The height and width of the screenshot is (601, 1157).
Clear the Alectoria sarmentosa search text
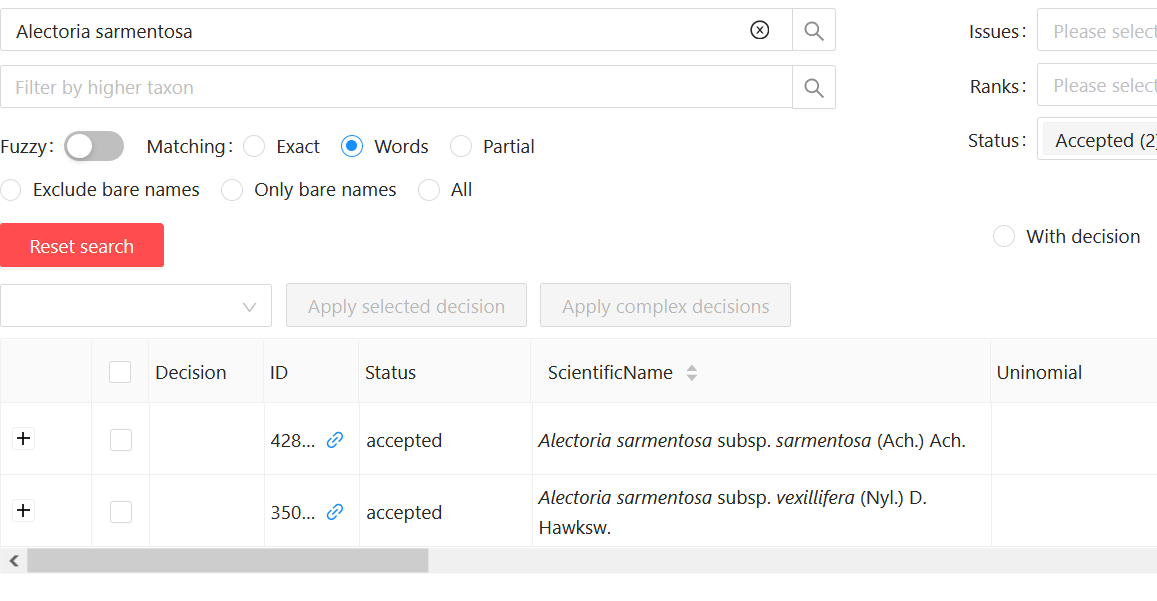click(x=760, y=30)
